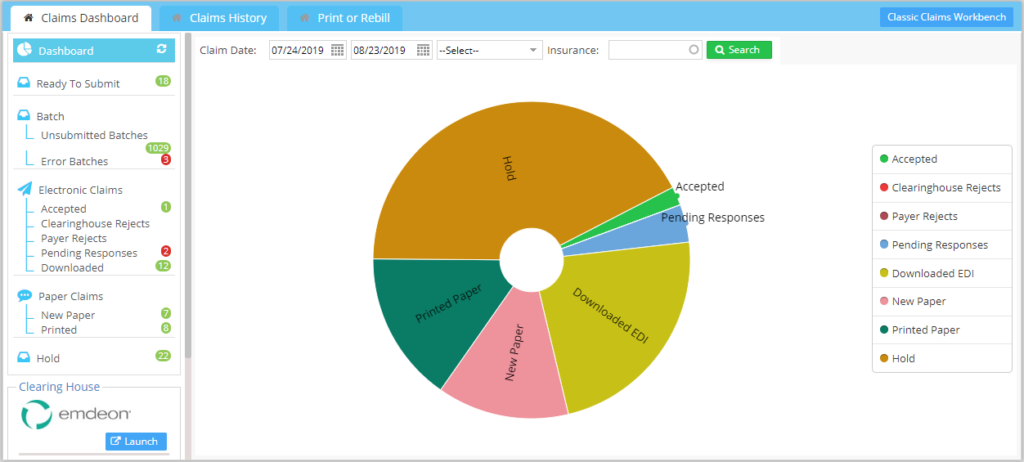1024x462 pixels.
Task: Toggle Downloaded EDI in chart legend
Action: pos(942,273)
